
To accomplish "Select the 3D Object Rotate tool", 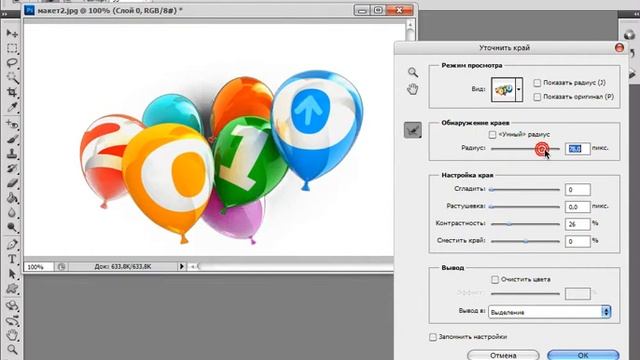I will [12, 305].
